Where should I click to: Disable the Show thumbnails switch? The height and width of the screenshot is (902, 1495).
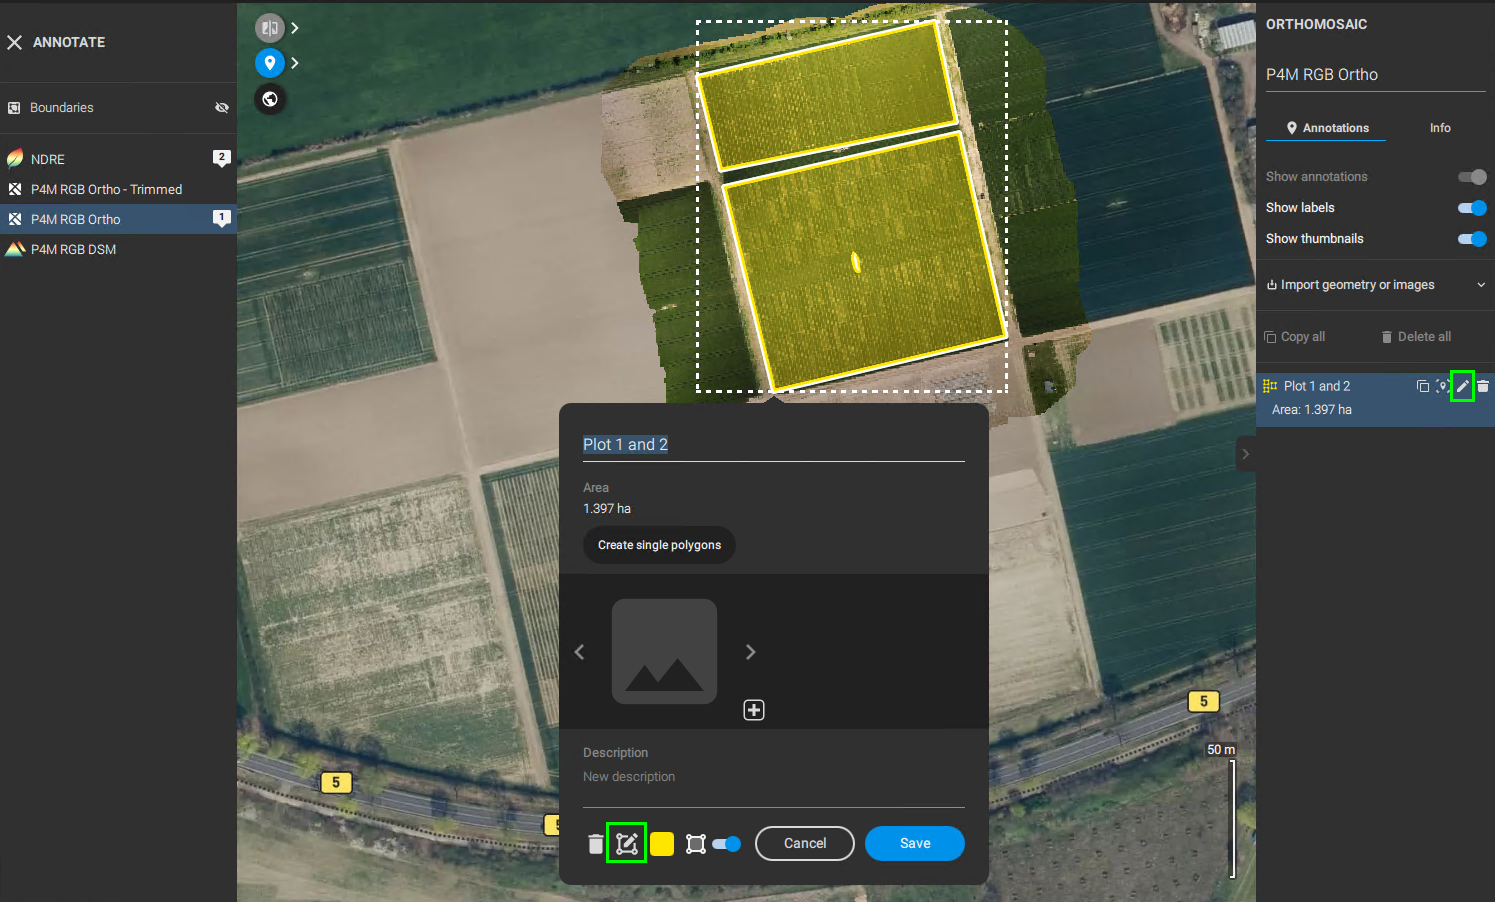1472,239
